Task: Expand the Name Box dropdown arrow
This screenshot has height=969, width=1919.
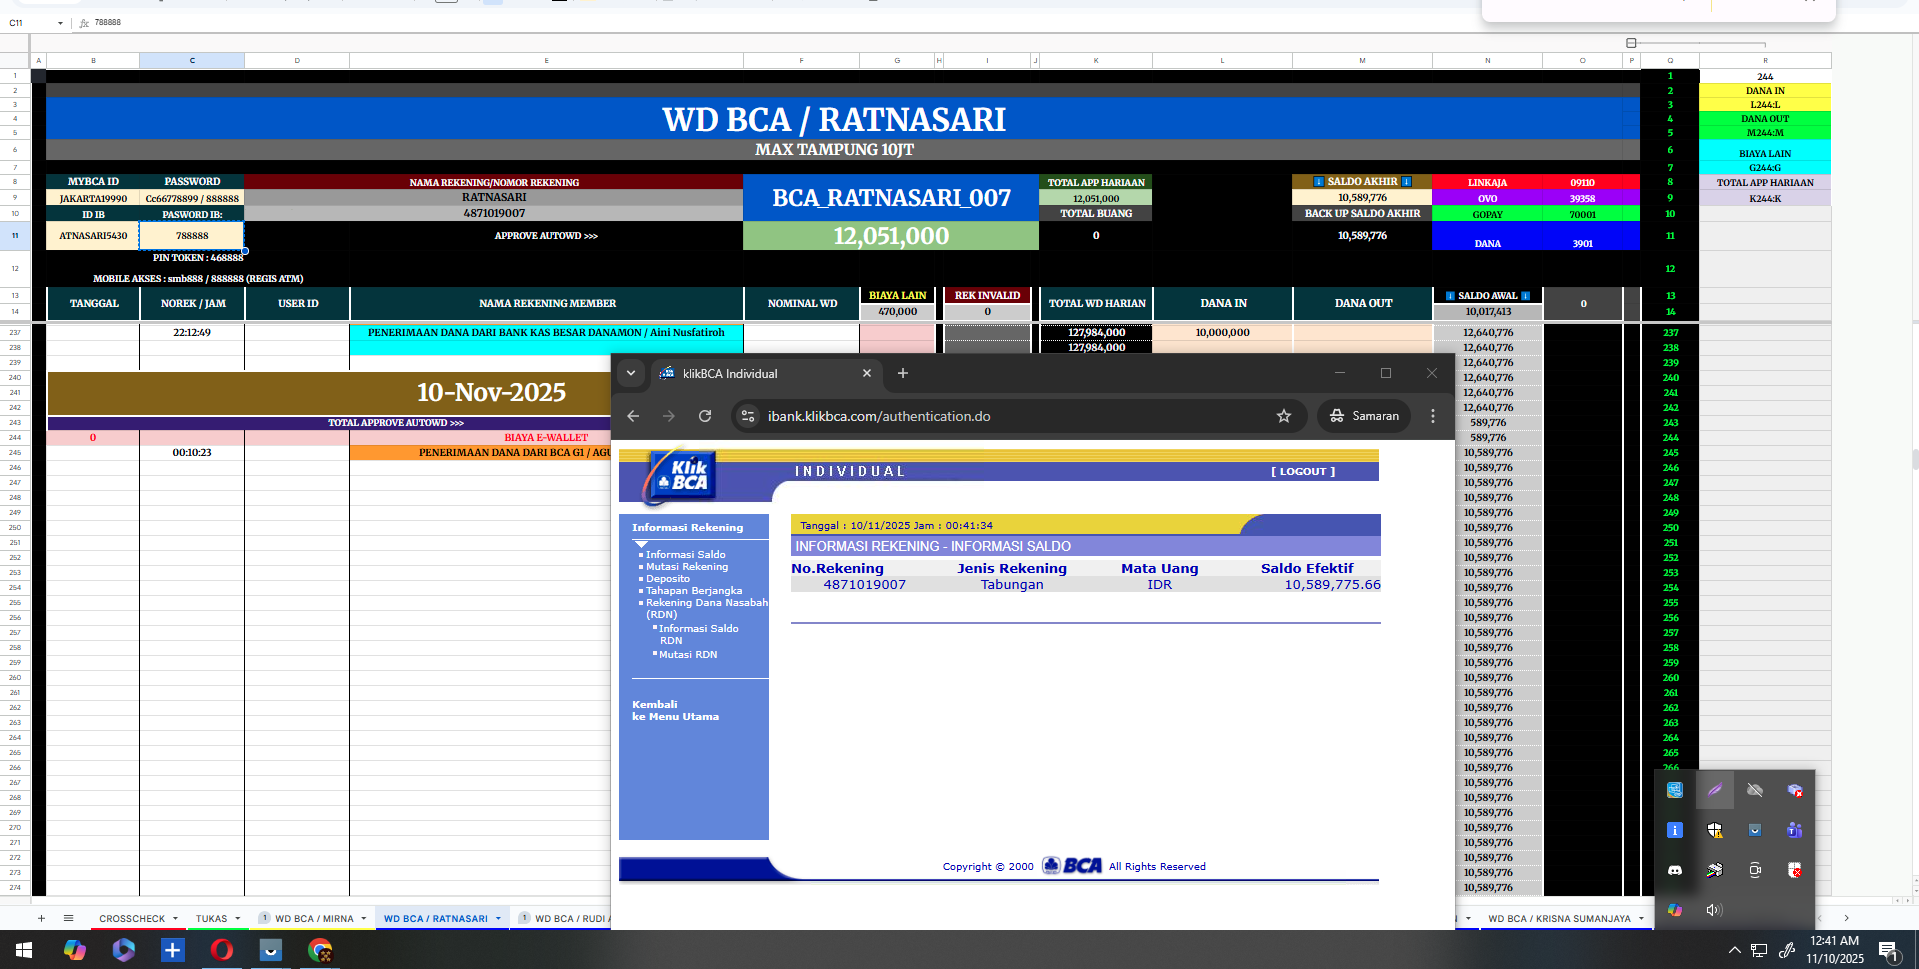Action: [x=60, y=22]
